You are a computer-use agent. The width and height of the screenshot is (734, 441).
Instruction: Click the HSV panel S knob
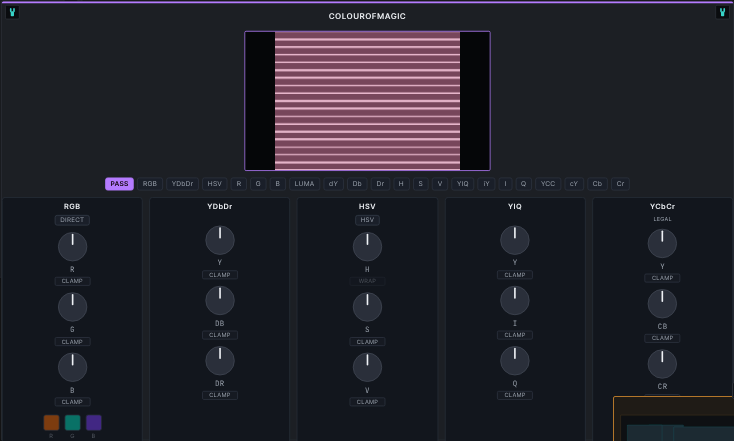[367, 307]
